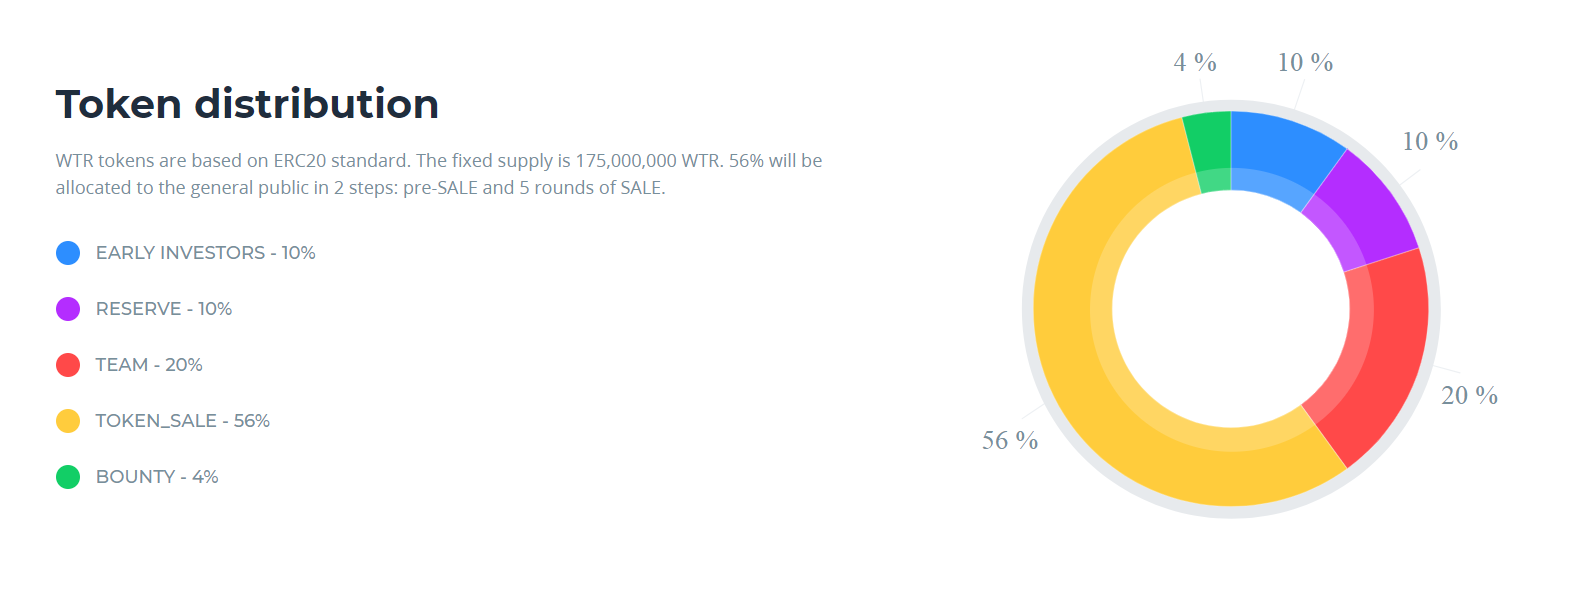Image resolution: width=1583 pixels, height=593 pixels.
Task: Click the 4 % chart label
Action: pyautogui.click(x=1195, y=63)
